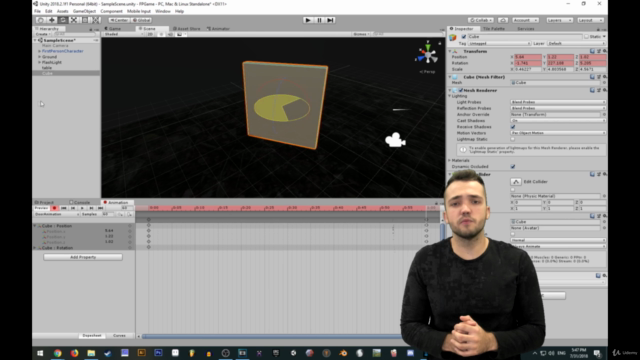
Task: Select the Scale tool in the toolbar
Action: [x=73, y=20]
